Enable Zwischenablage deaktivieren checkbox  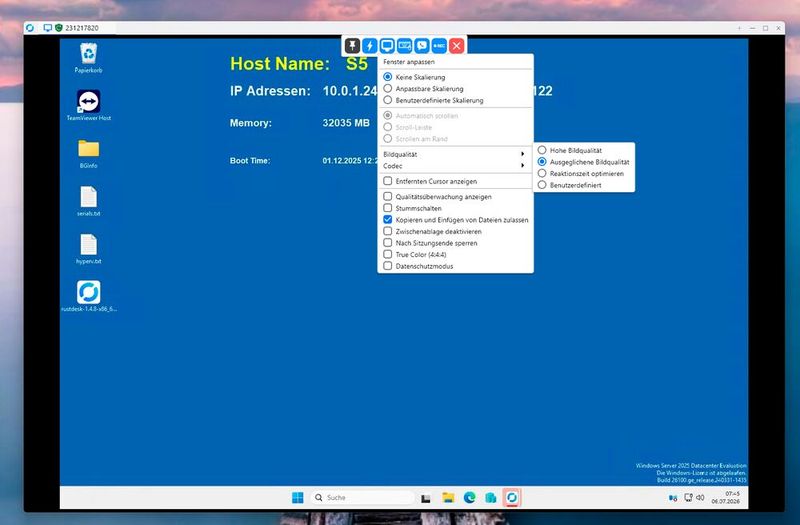pos(388,231)
